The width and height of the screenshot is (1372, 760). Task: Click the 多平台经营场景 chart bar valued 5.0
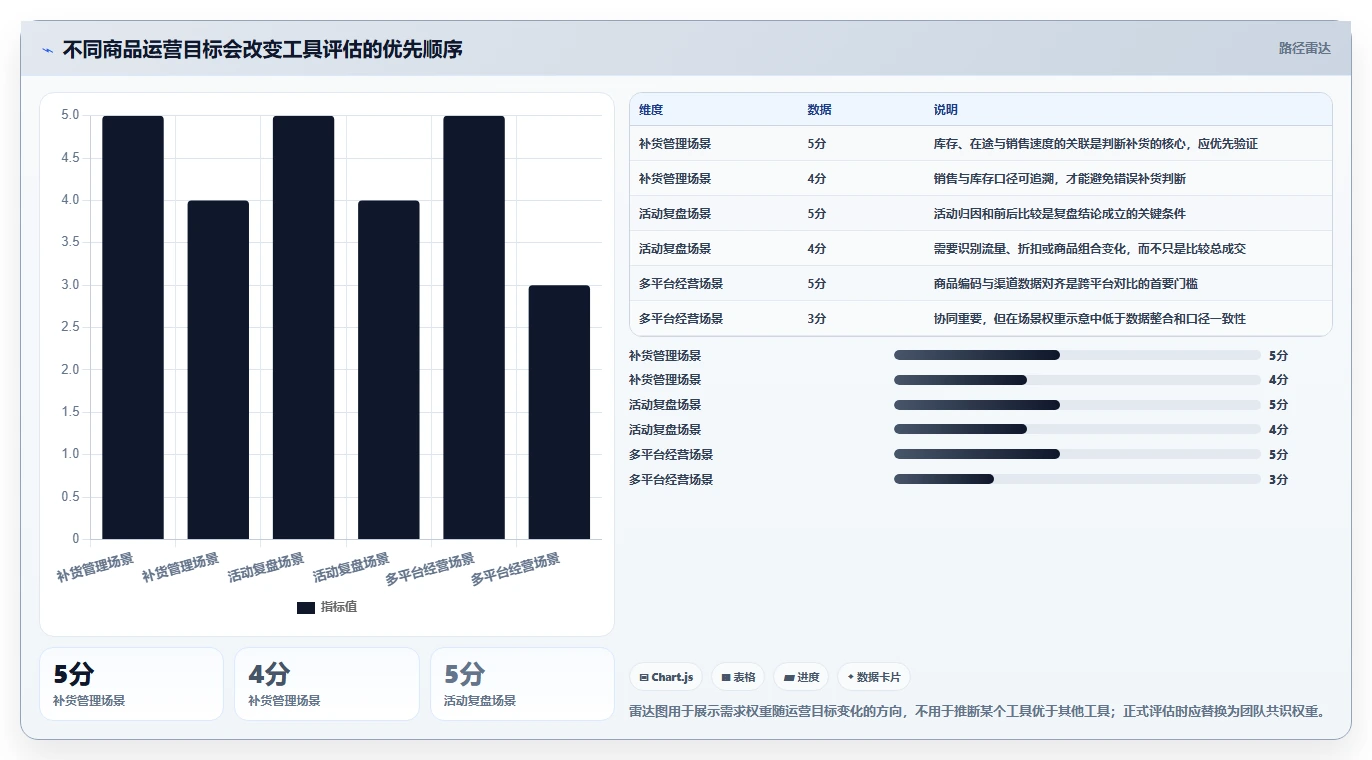474,327
